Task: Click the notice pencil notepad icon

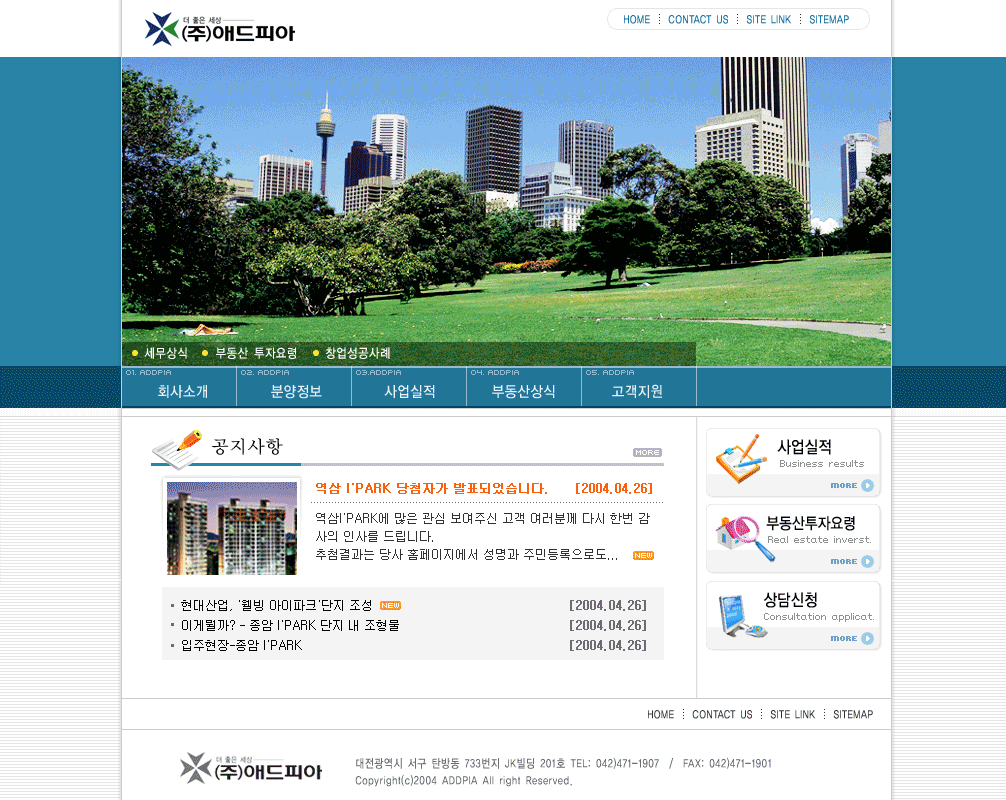Action: pos(177,448)
